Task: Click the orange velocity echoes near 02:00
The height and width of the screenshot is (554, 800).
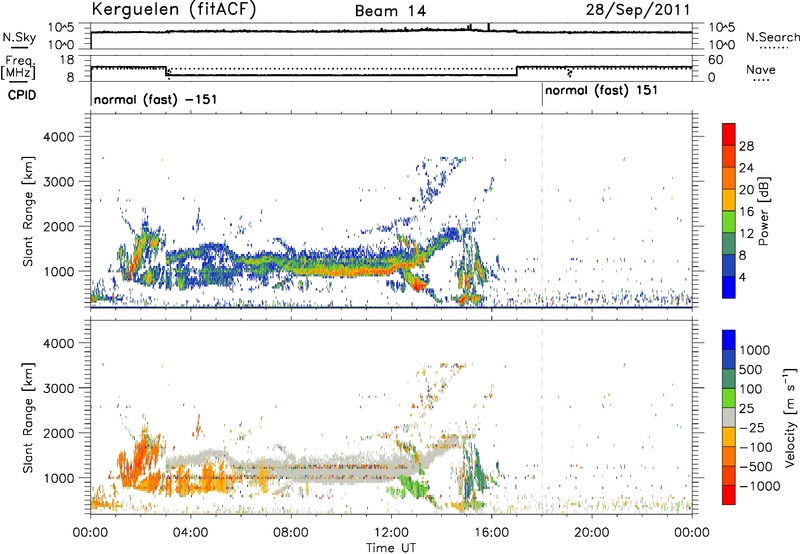Action: (141, 459)
